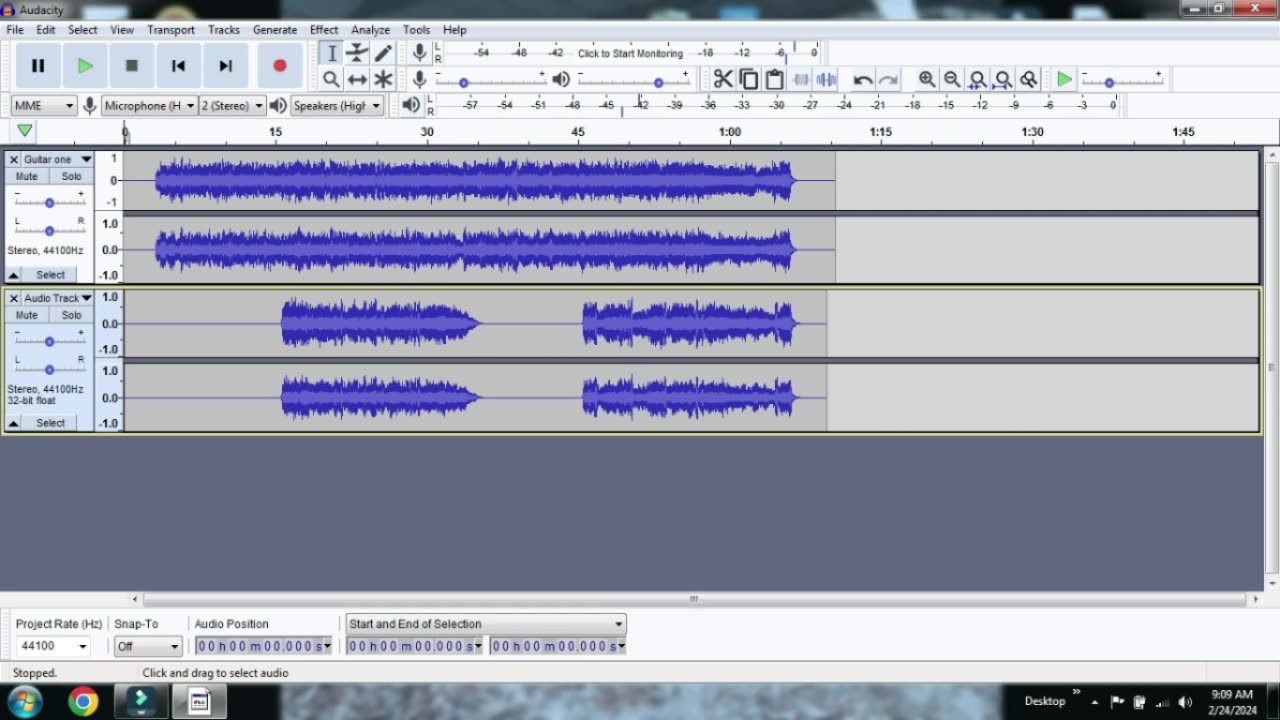Select the Draw pencil tool
Image resolution: width=1280 pixels, height=720 pixels.
(x=383, y=53)
